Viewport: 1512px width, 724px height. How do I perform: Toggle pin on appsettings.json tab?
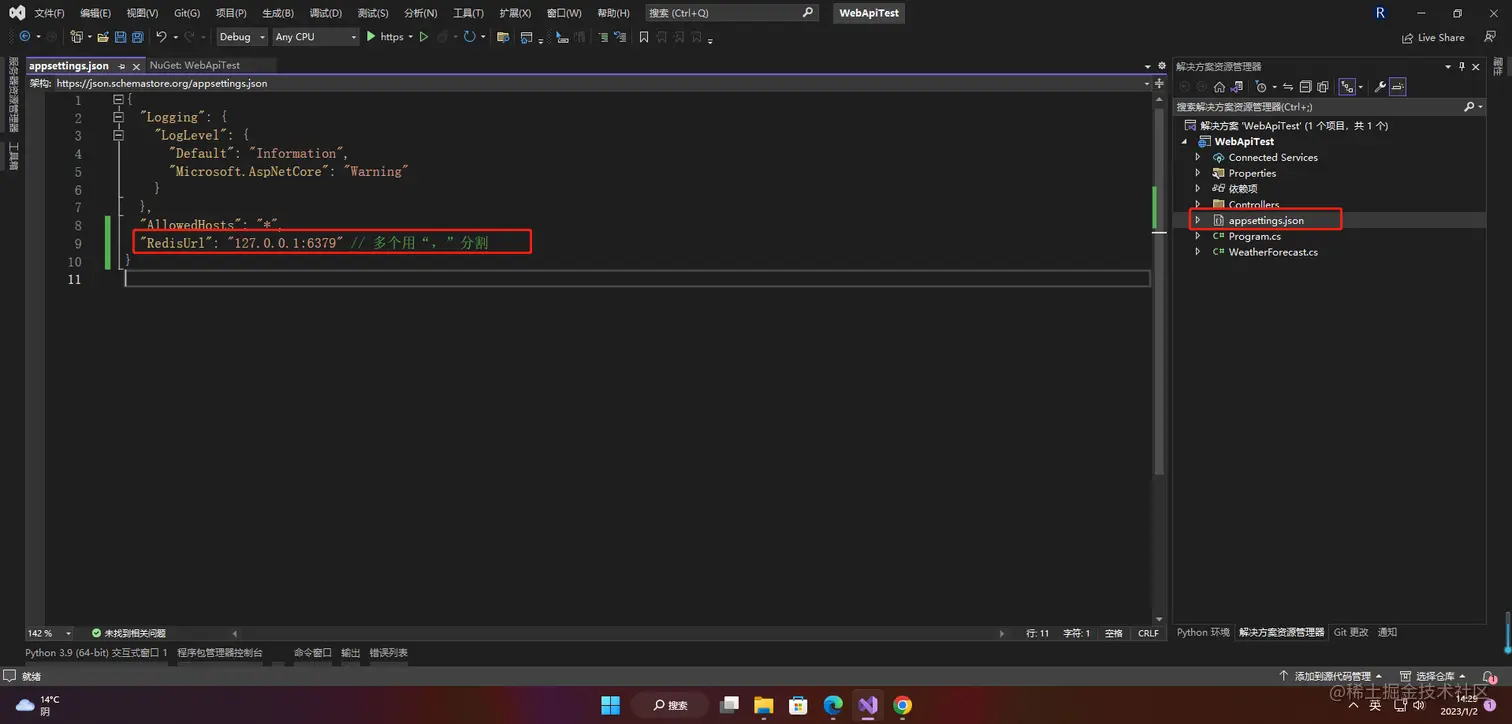[x=122, y=66]
